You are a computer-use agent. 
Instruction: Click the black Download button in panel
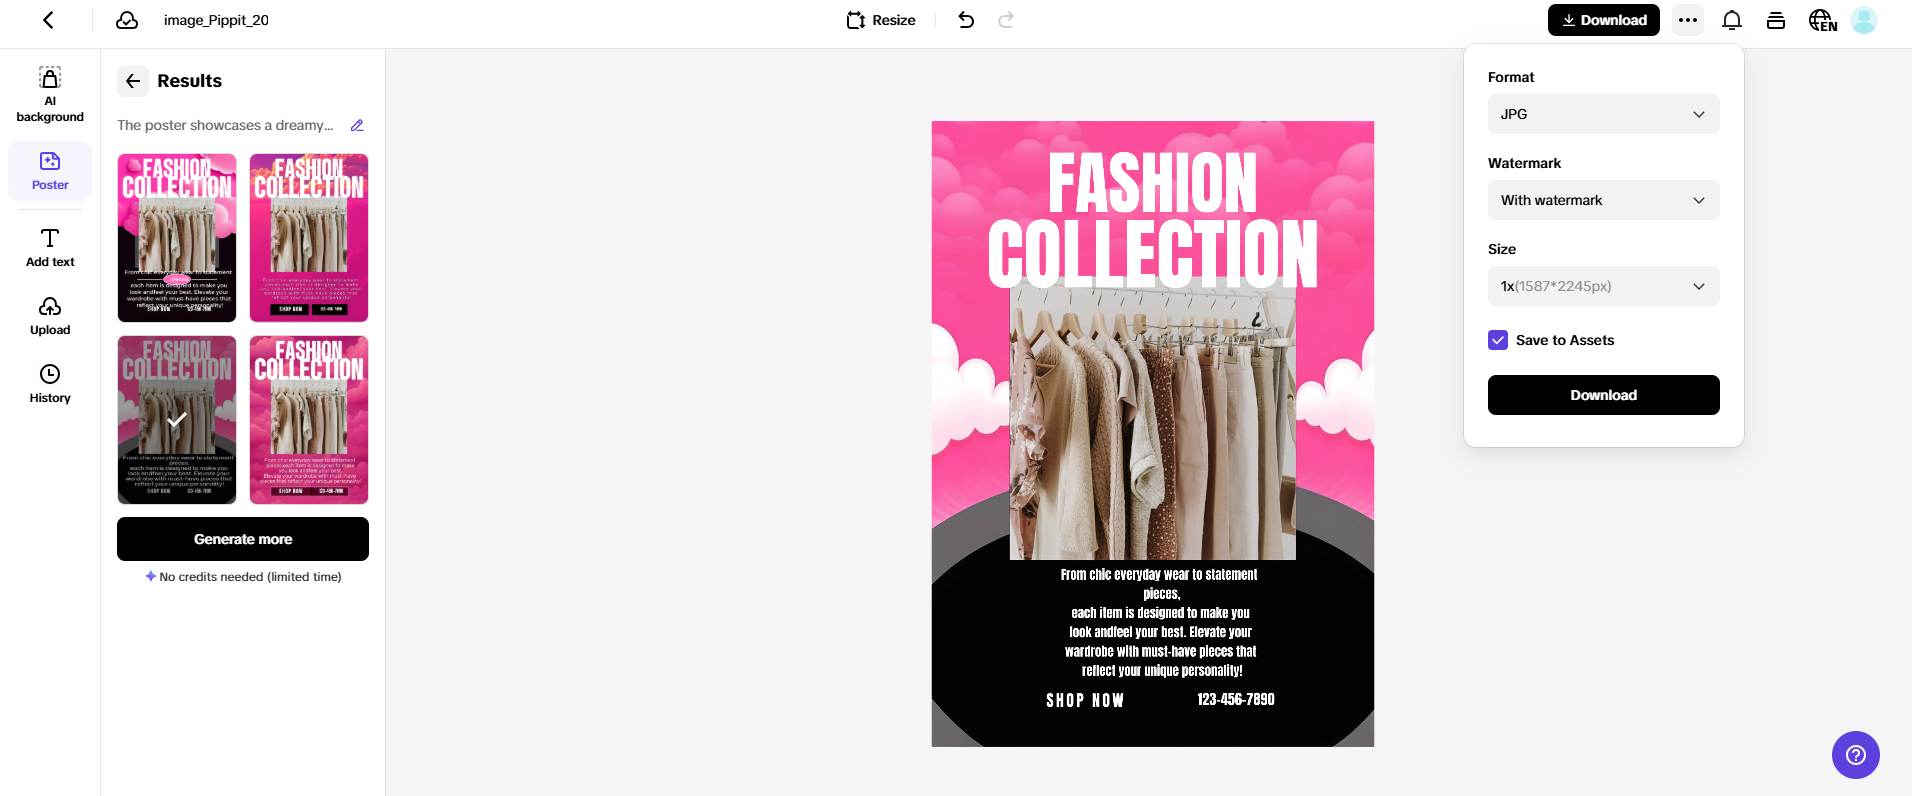click(1603, 395)
